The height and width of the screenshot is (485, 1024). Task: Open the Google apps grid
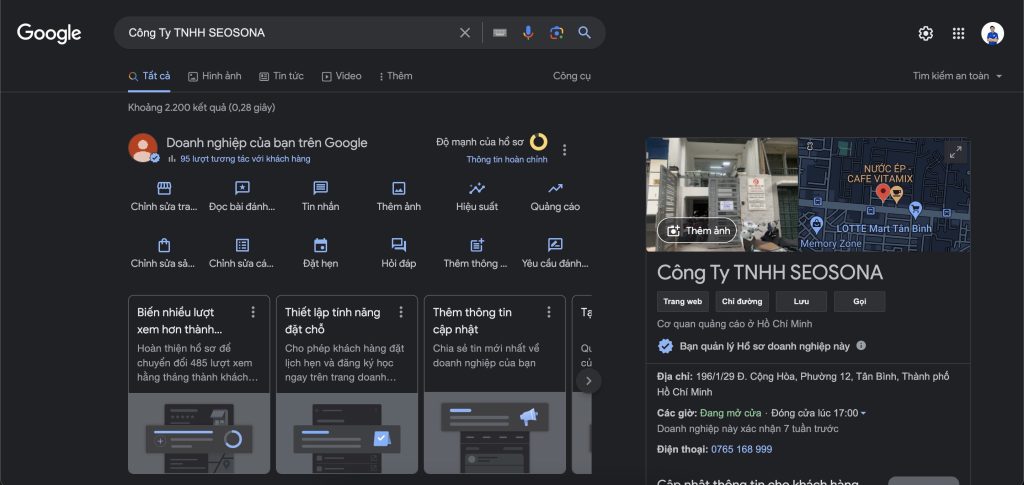pos(958,33)
